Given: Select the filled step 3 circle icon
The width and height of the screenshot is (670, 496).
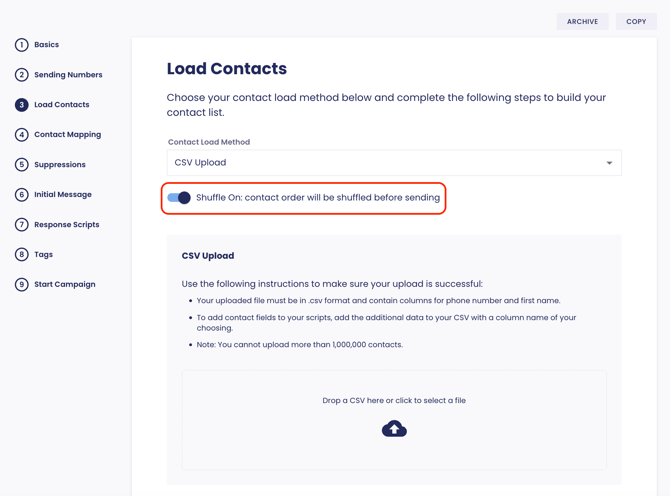Looking at the screenshot, I should pyautogui.click(x=21, y=105).
